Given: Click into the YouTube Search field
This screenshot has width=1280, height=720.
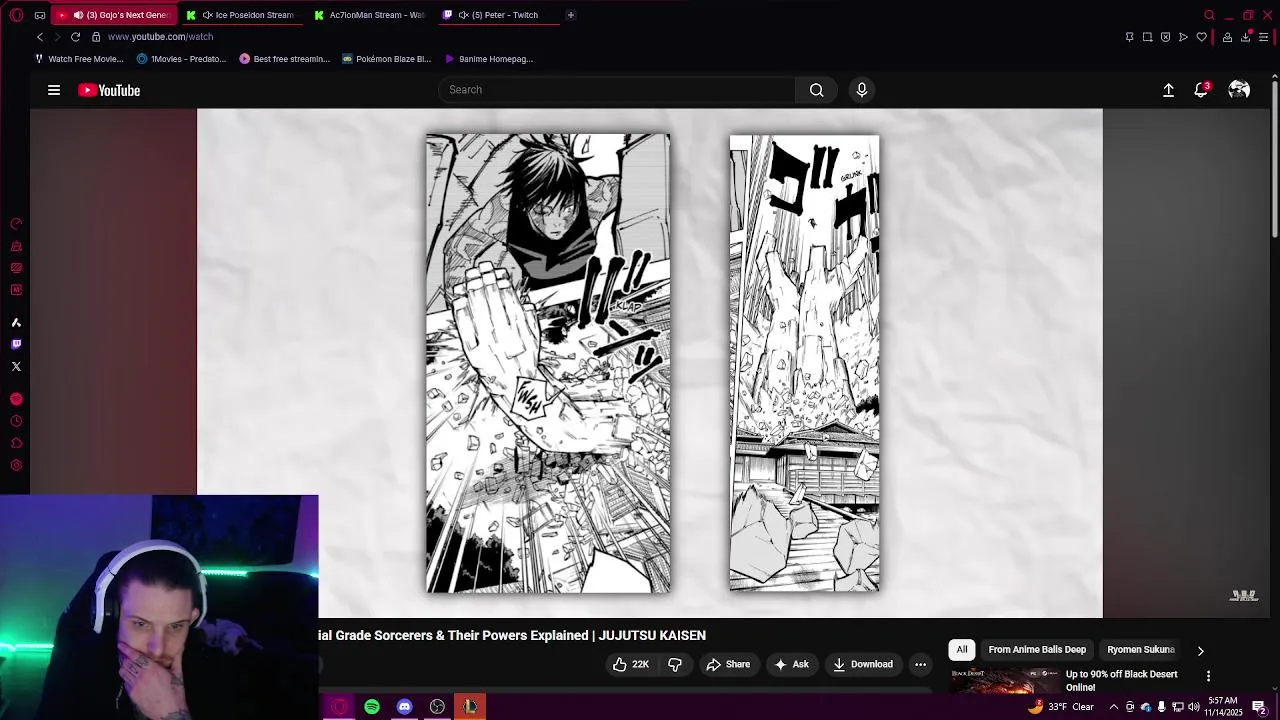Looking at the screenshot, I should [x=617, y=90].
